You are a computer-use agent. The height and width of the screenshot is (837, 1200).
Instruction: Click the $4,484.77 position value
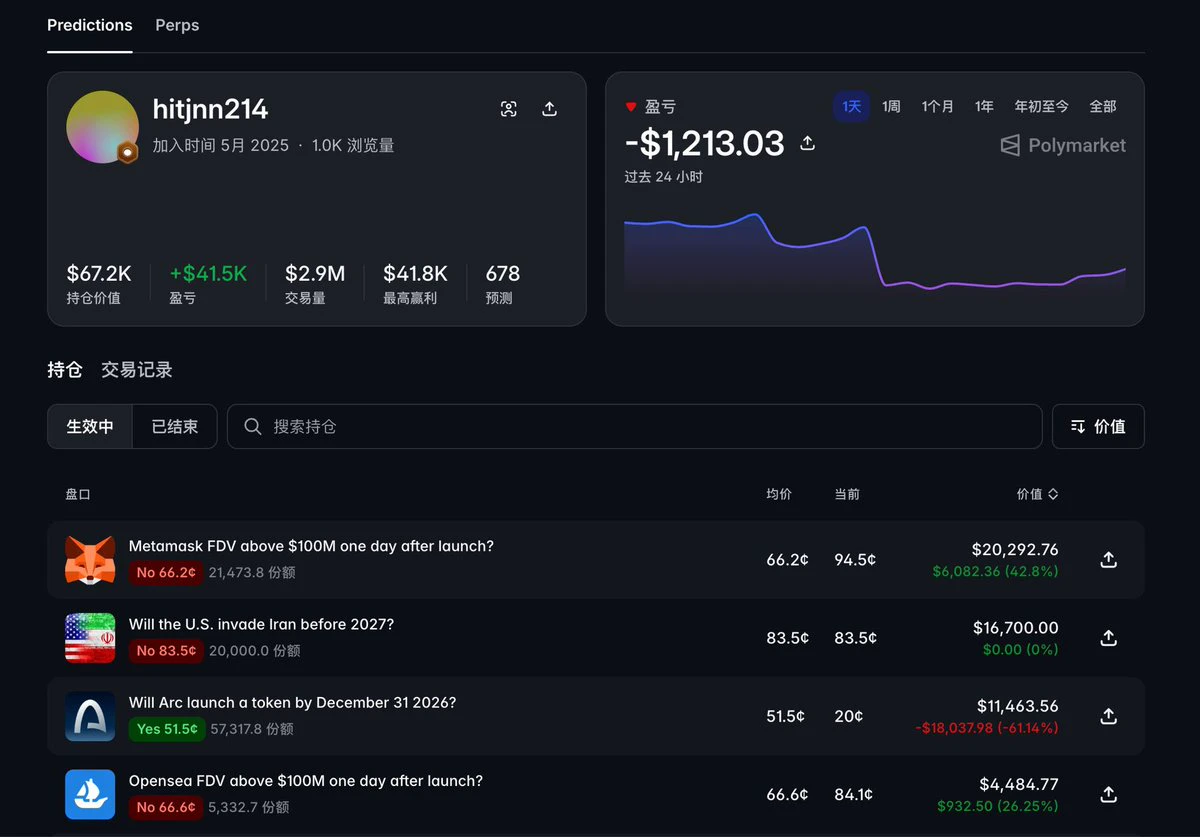pos(1019,783)
